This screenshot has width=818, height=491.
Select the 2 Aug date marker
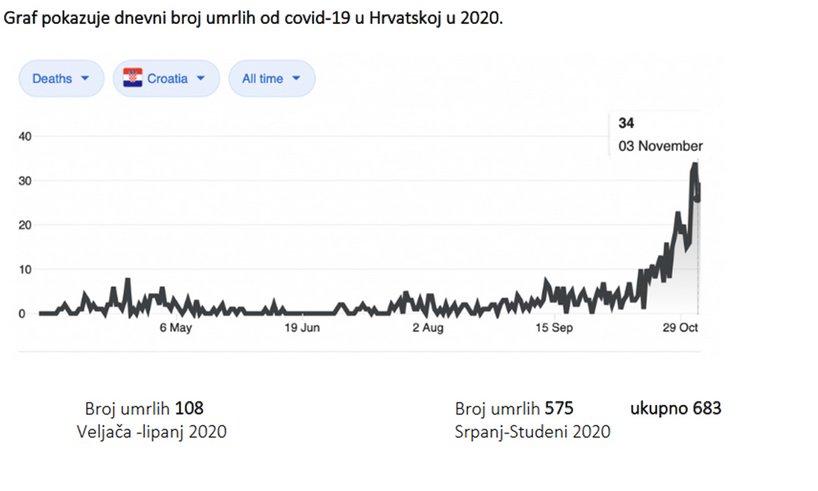[427, 328]
